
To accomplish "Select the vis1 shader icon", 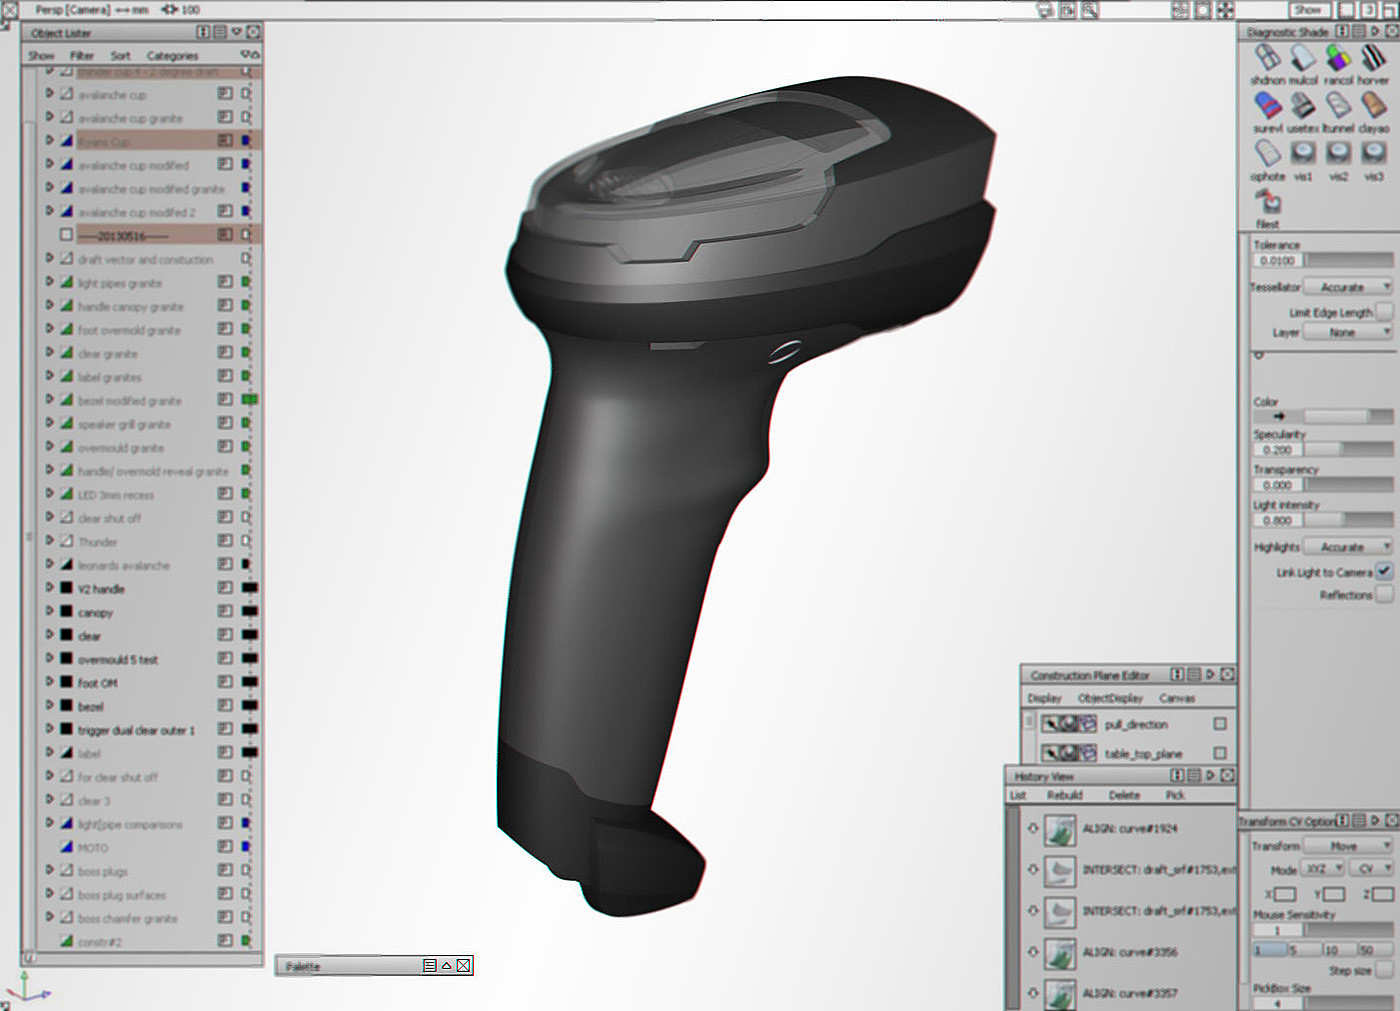I will [1302, 153].
